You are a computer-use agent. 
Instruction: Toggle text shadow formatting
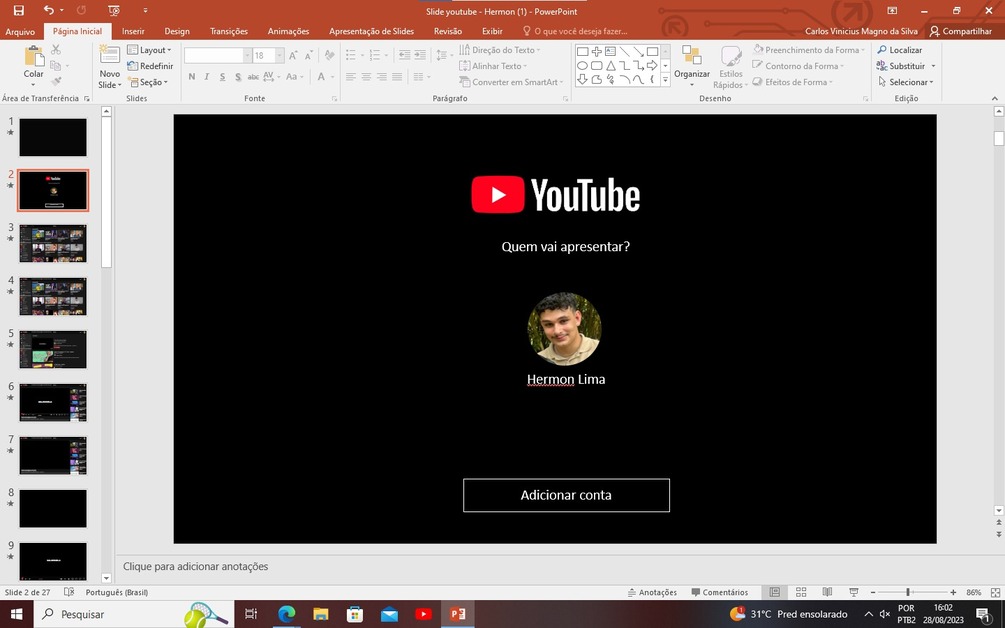[x=238, y=76]
